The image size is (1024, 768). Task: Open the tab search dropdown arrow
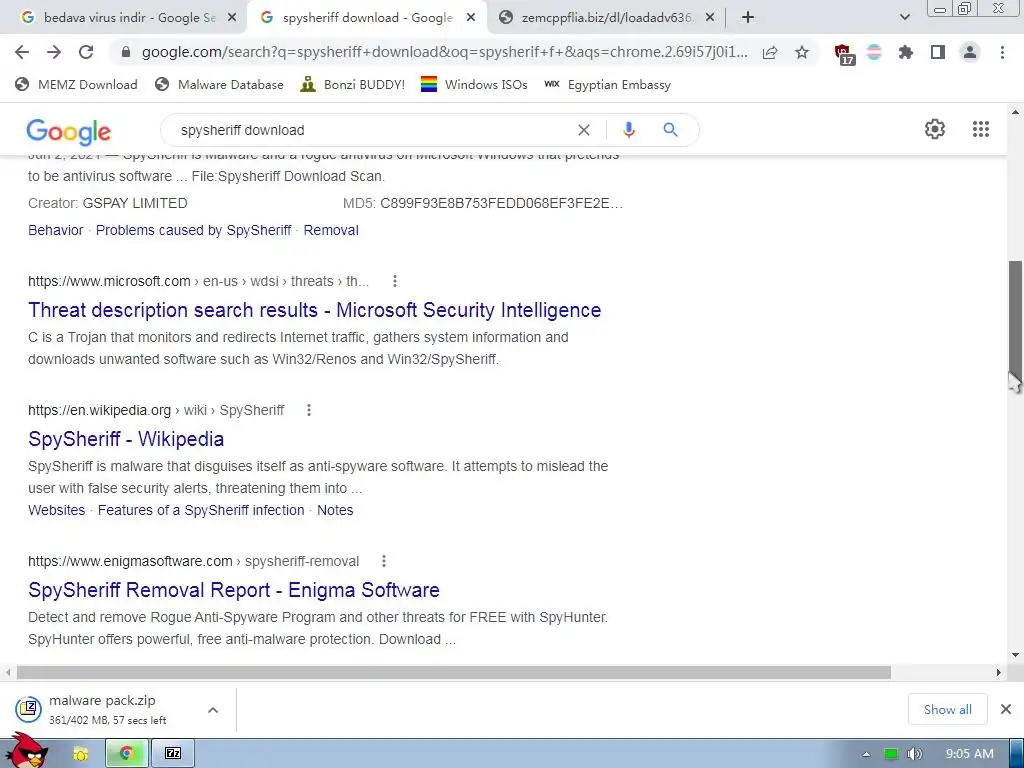pos(904,18)
